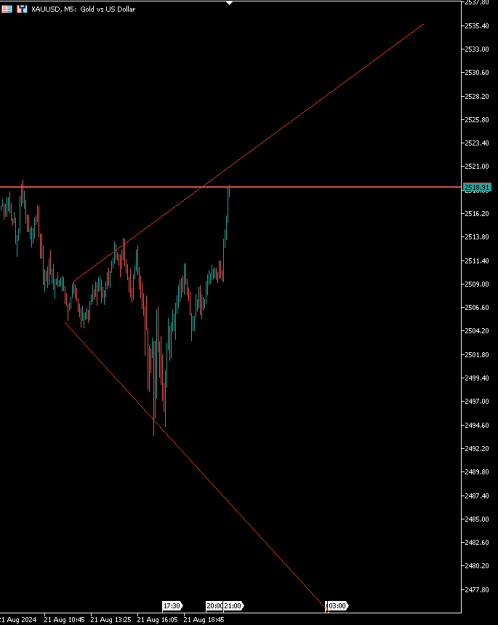This screenshot has height=625, width=498.
Task: Click the 2489.80 price scale label
Action: [x=477, y=472]
